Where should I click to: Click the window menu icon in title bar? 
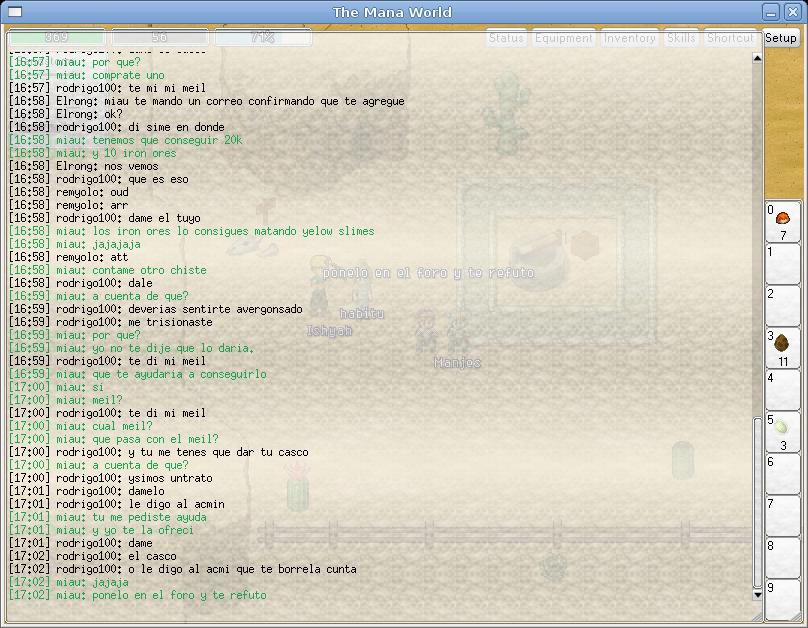click(x=15, y=11)
